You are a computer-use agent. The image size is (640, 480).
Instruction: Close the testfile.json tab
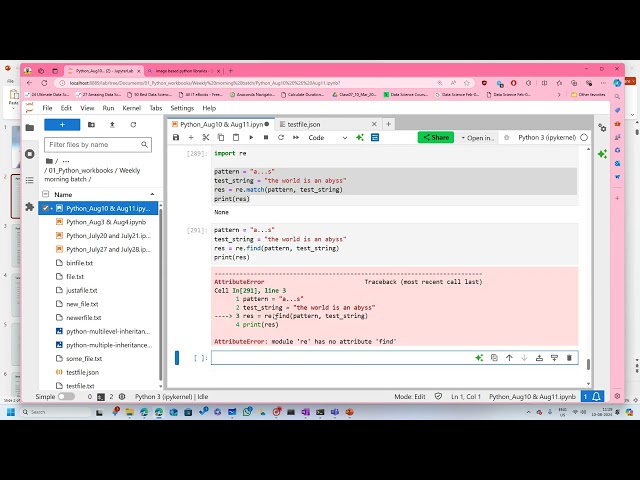pyautogui.click(x=374, y=124)
